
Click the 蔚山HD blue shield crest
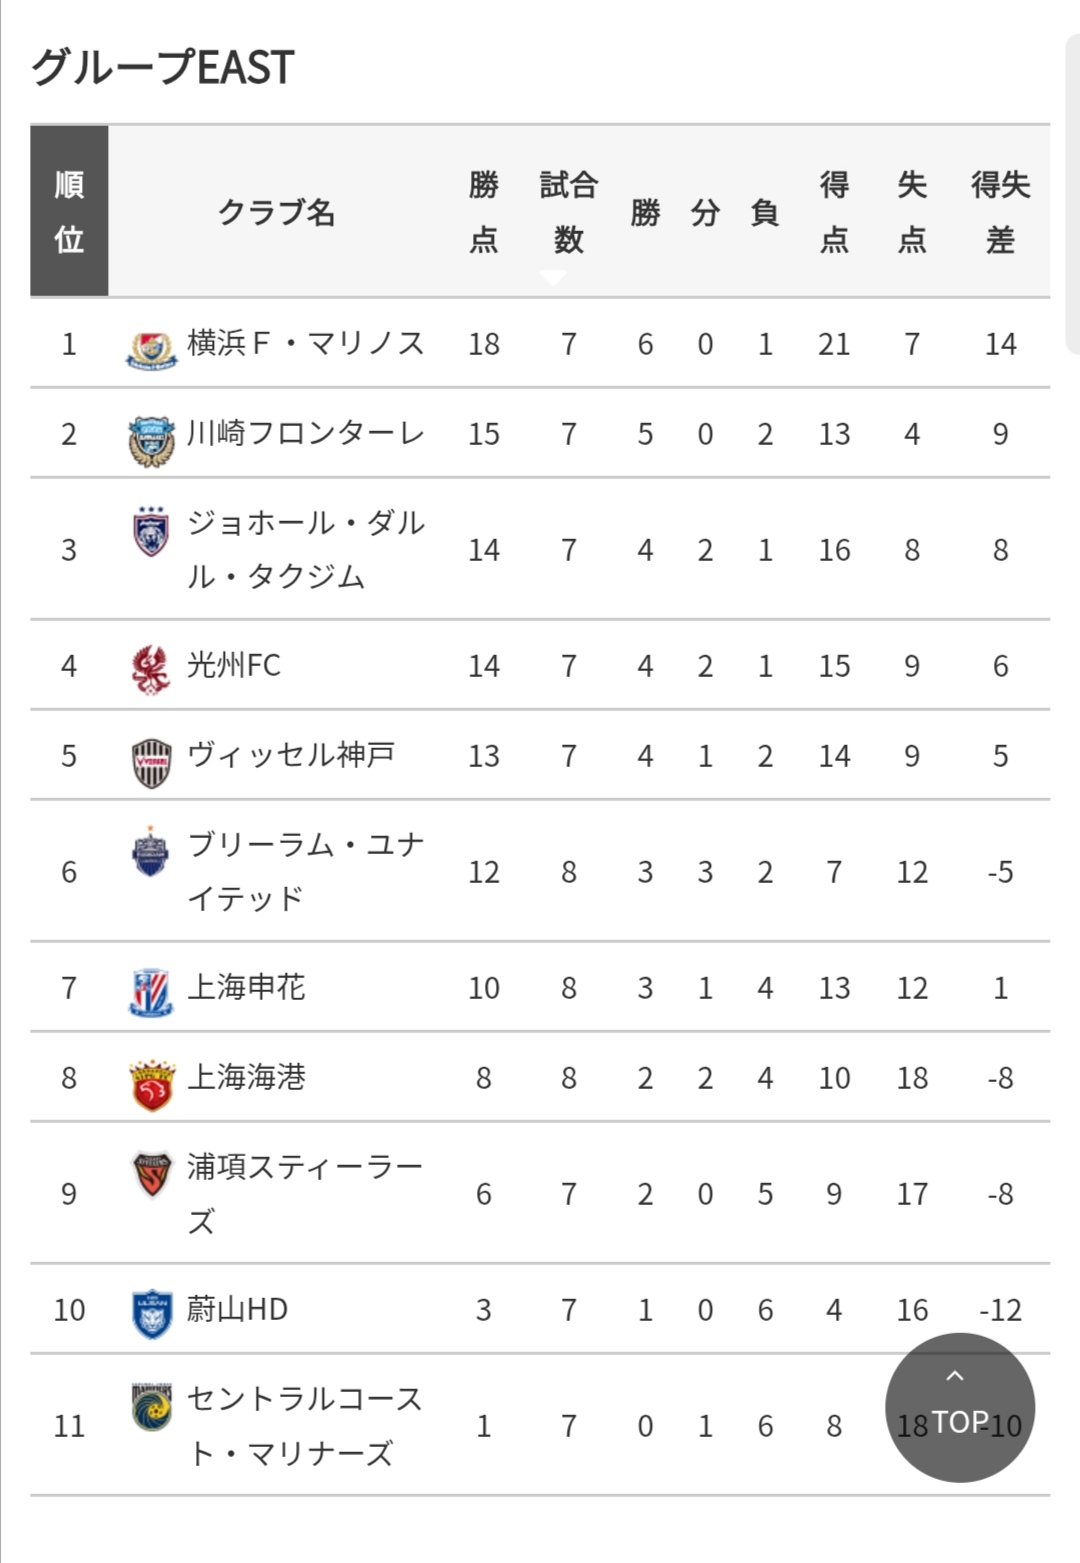click(152, 1313)
